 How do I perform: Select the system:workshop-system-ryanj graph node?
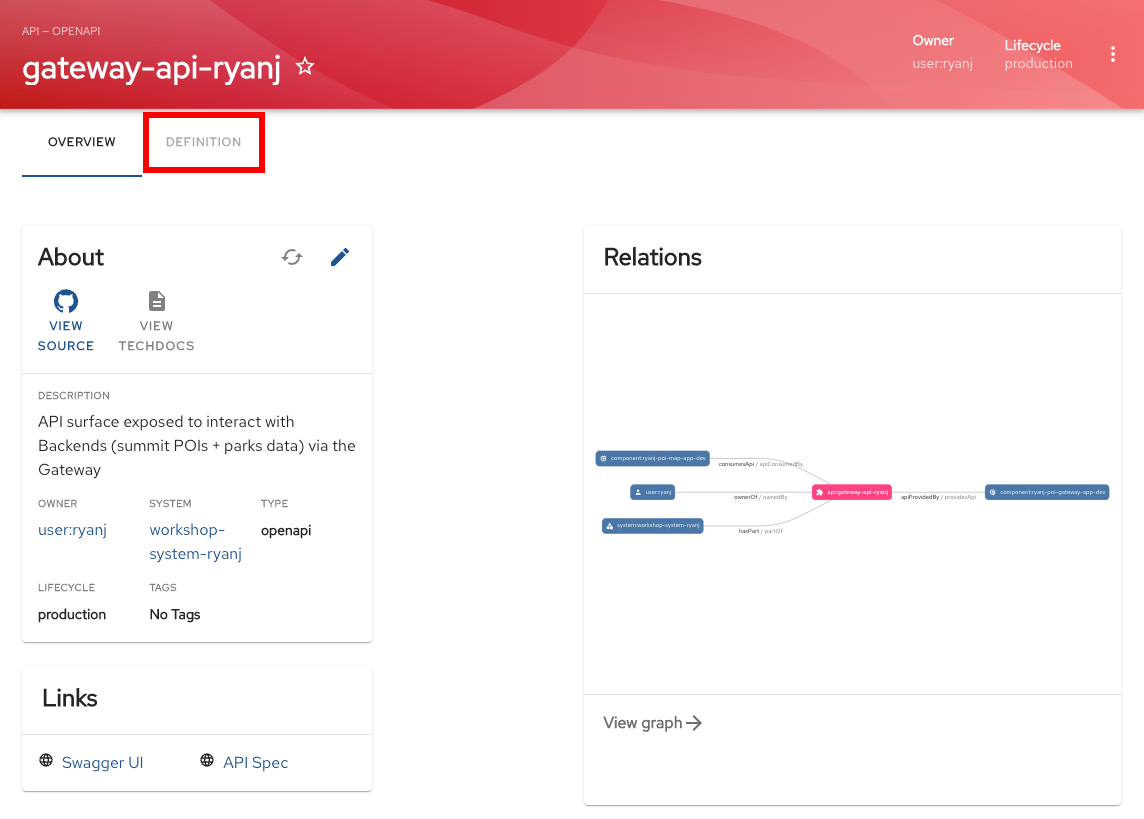coord(652,525)
